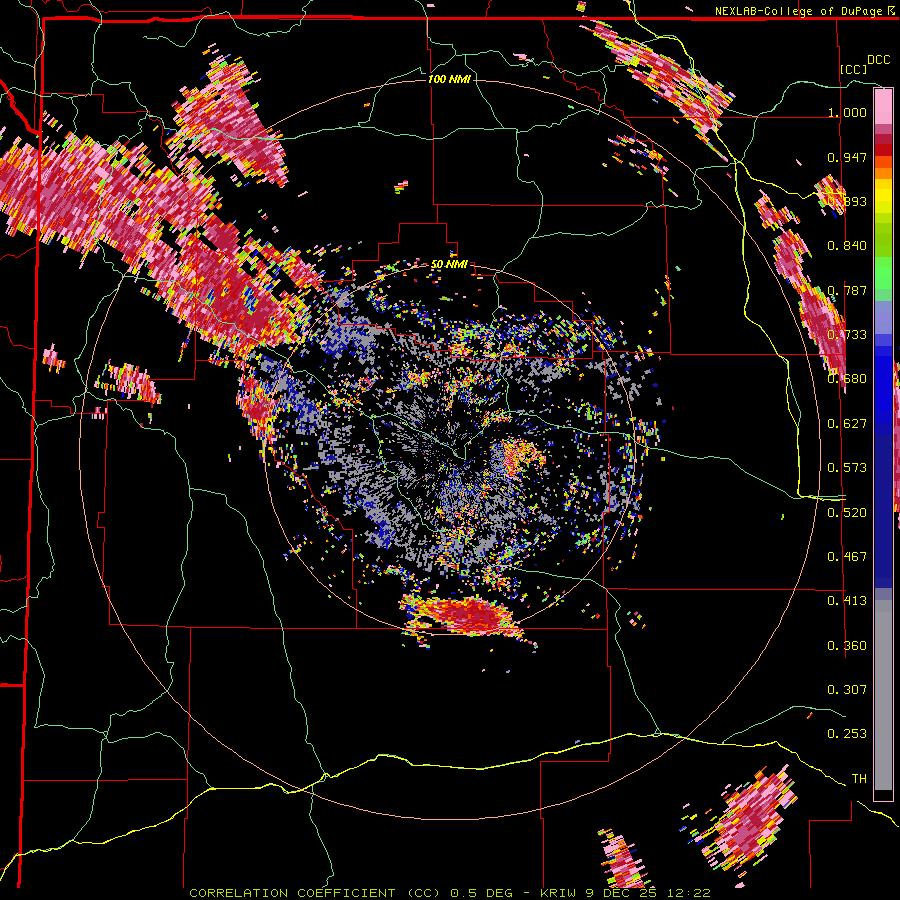Viewport: 900px width, 900px height.
Task: Select the 0.627 legend value
Action: click(847, 424)
